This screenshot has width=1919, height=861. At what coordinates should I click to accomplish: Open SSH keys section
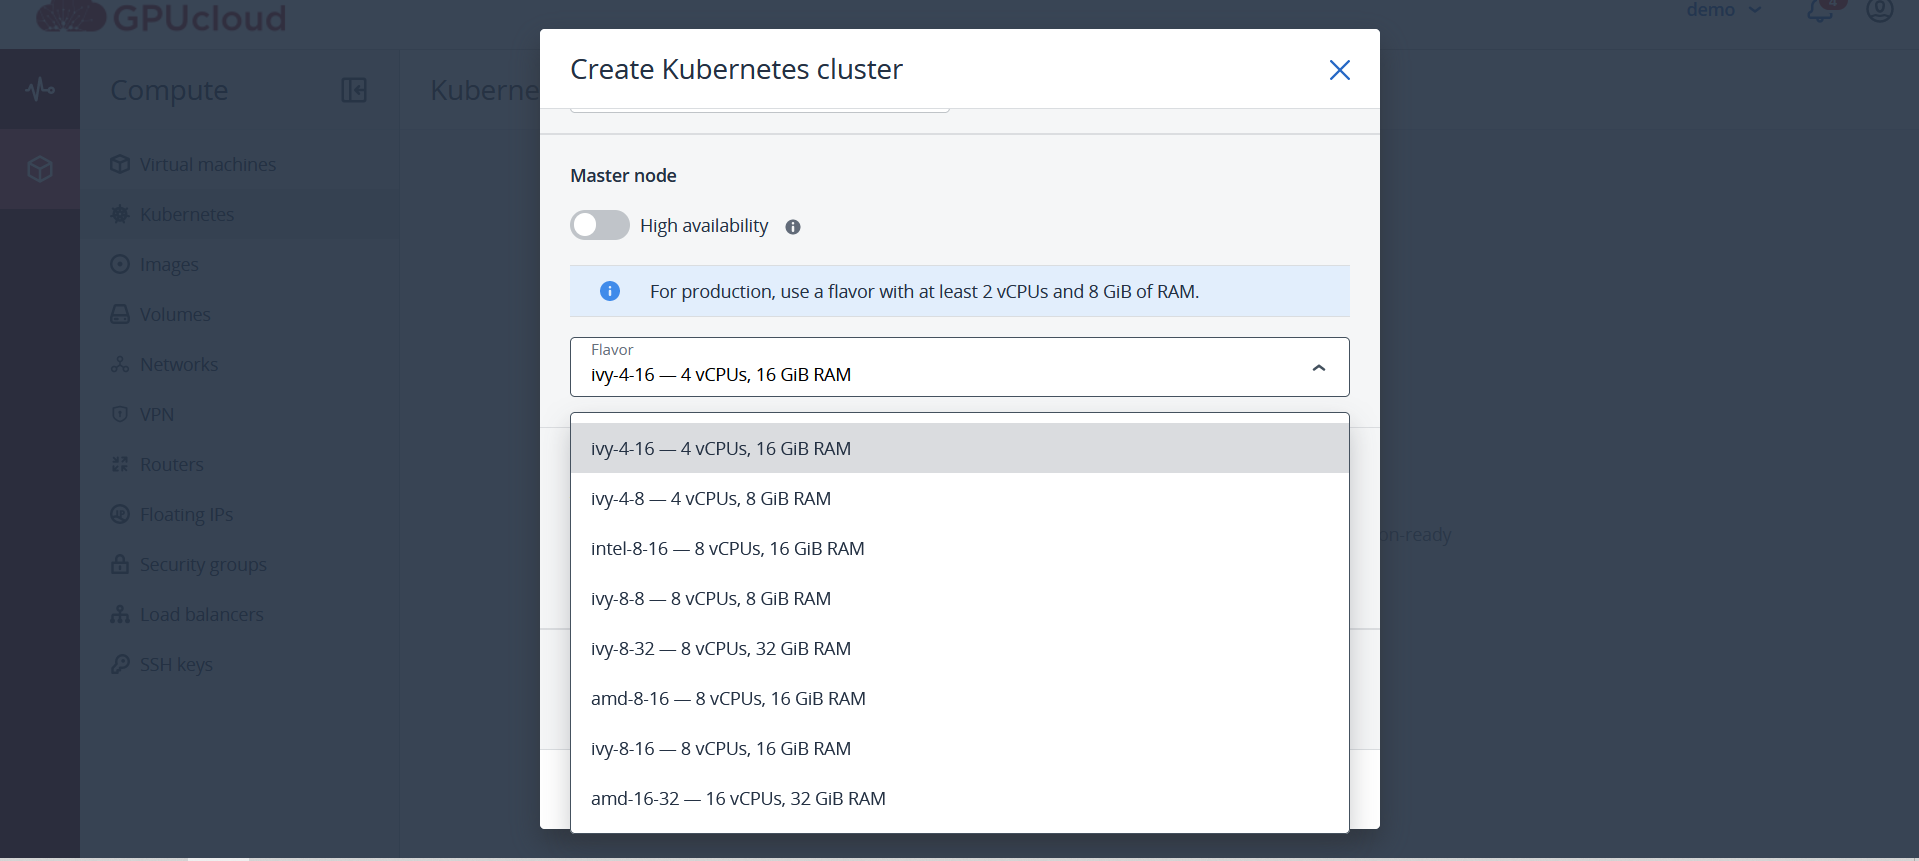click(176, 664)
